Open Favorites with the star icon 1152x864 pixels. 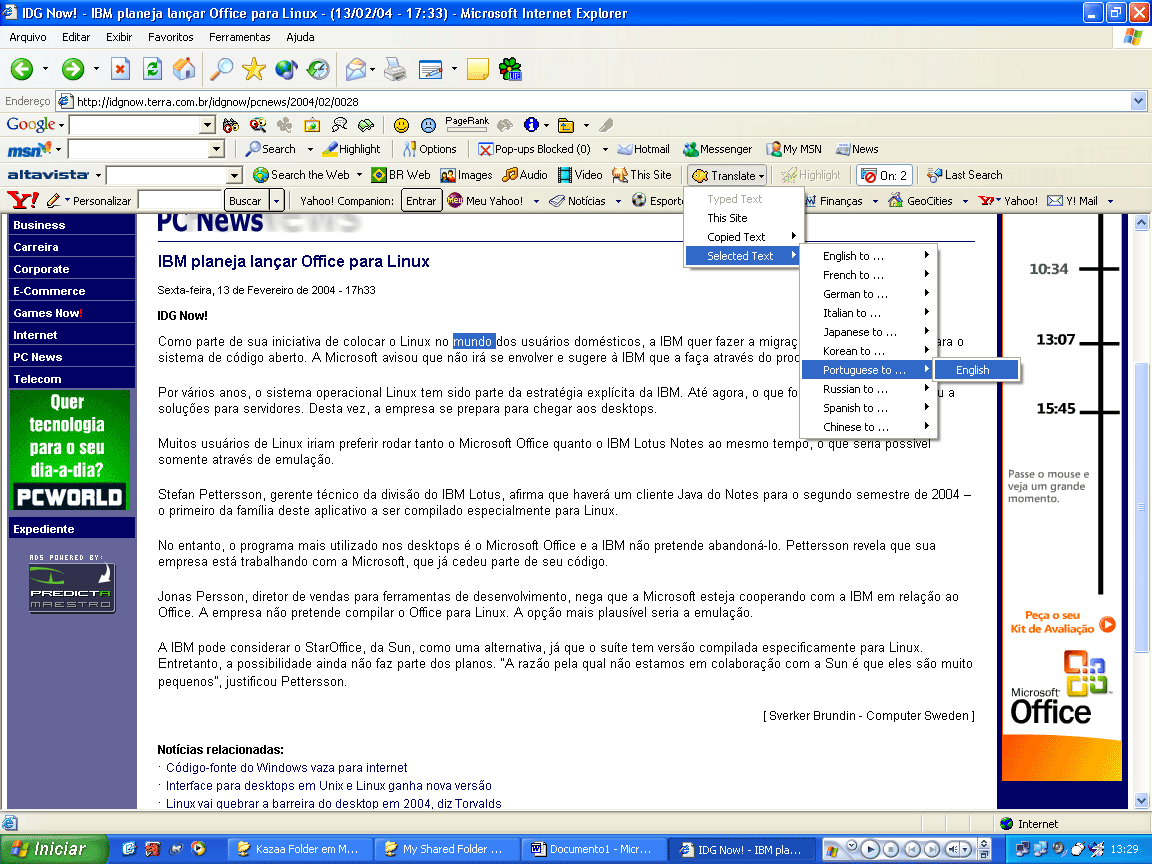pos(253,69)
